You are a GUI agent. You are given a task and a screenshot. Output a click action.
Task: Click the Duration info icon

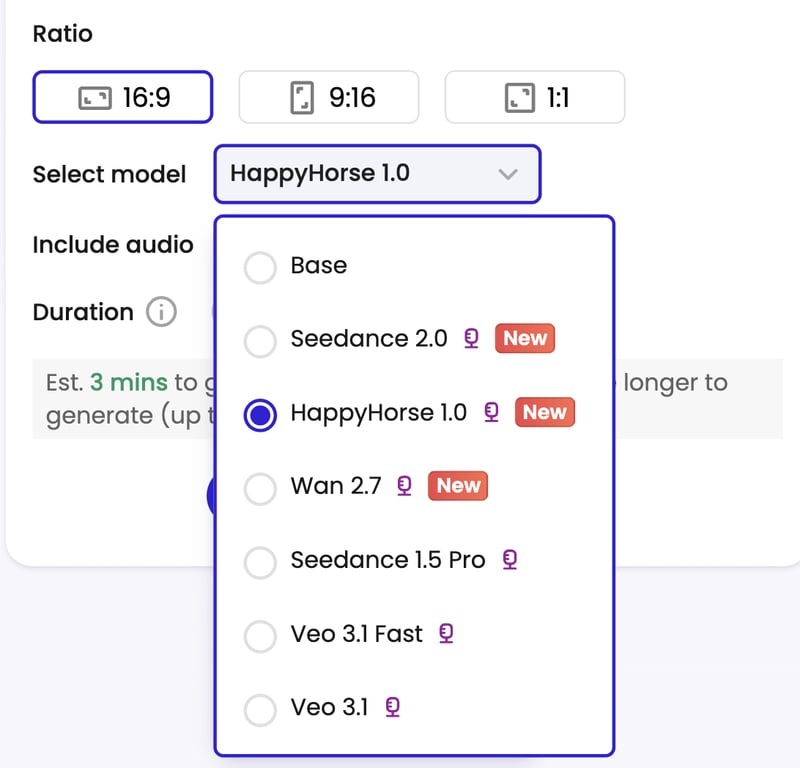161,311
